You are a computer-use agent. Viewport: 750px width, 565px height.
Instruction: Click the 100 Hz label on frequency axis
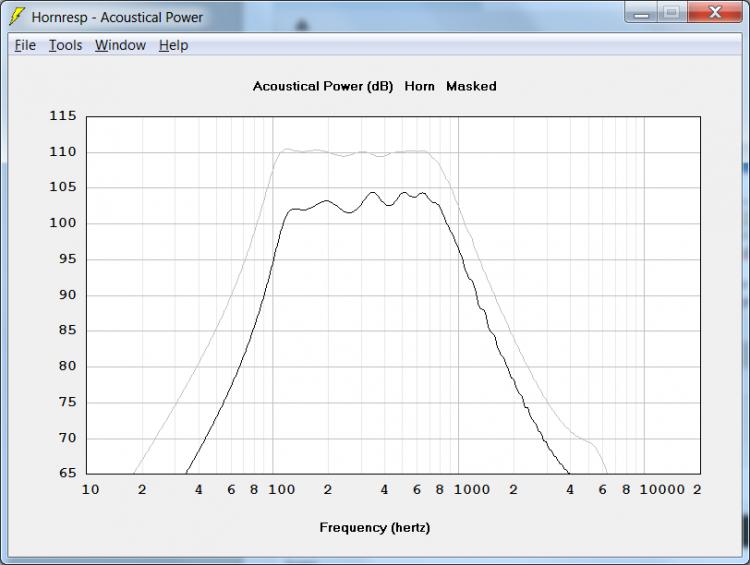coord(281,490)
